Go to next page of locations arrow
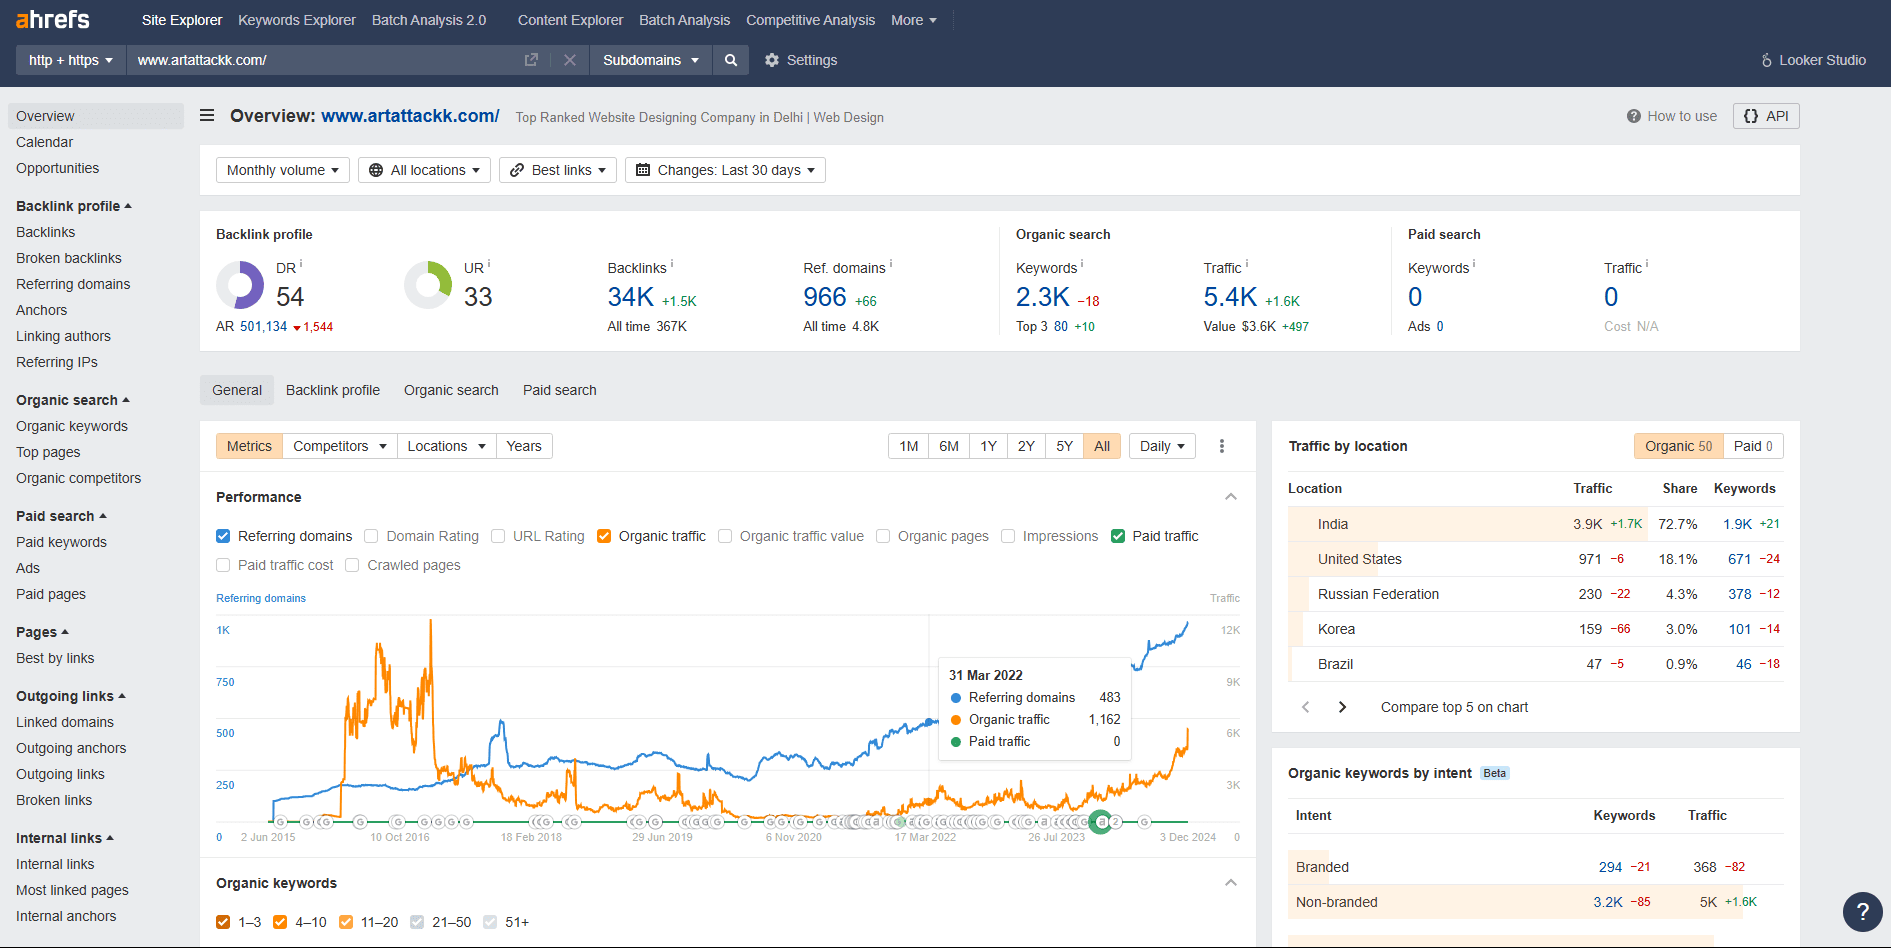The height and width of the screenshot is (948, 1891). (1342, 707)
